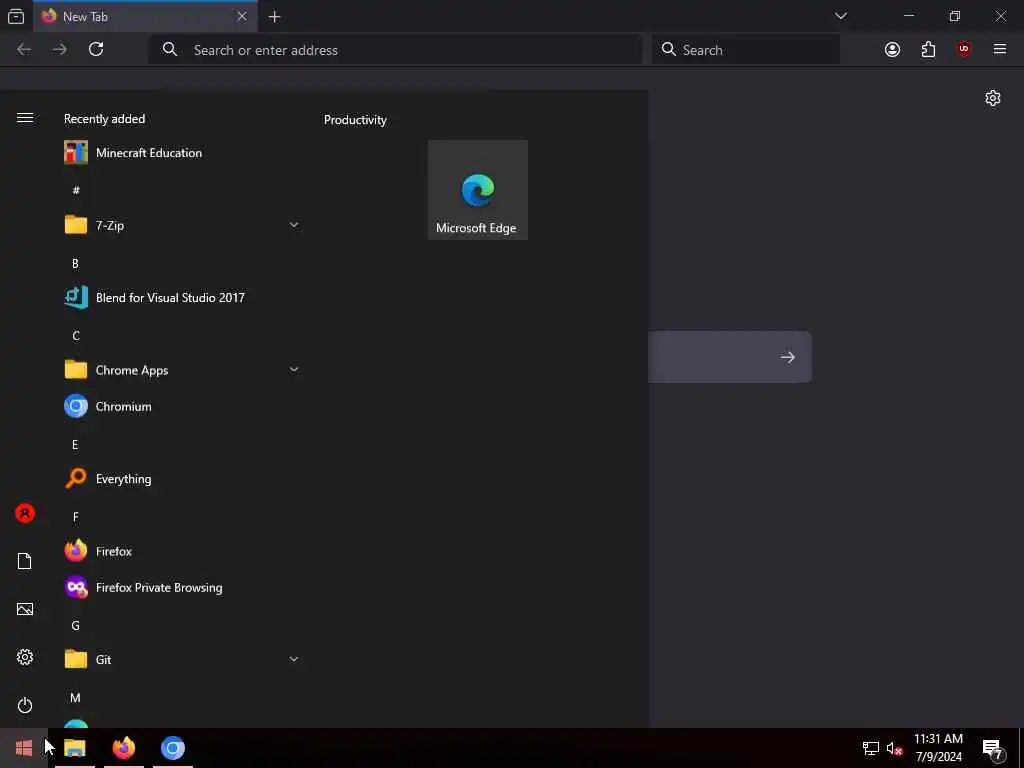Open Pictures from Start sidebar

[x=25, y=609]
